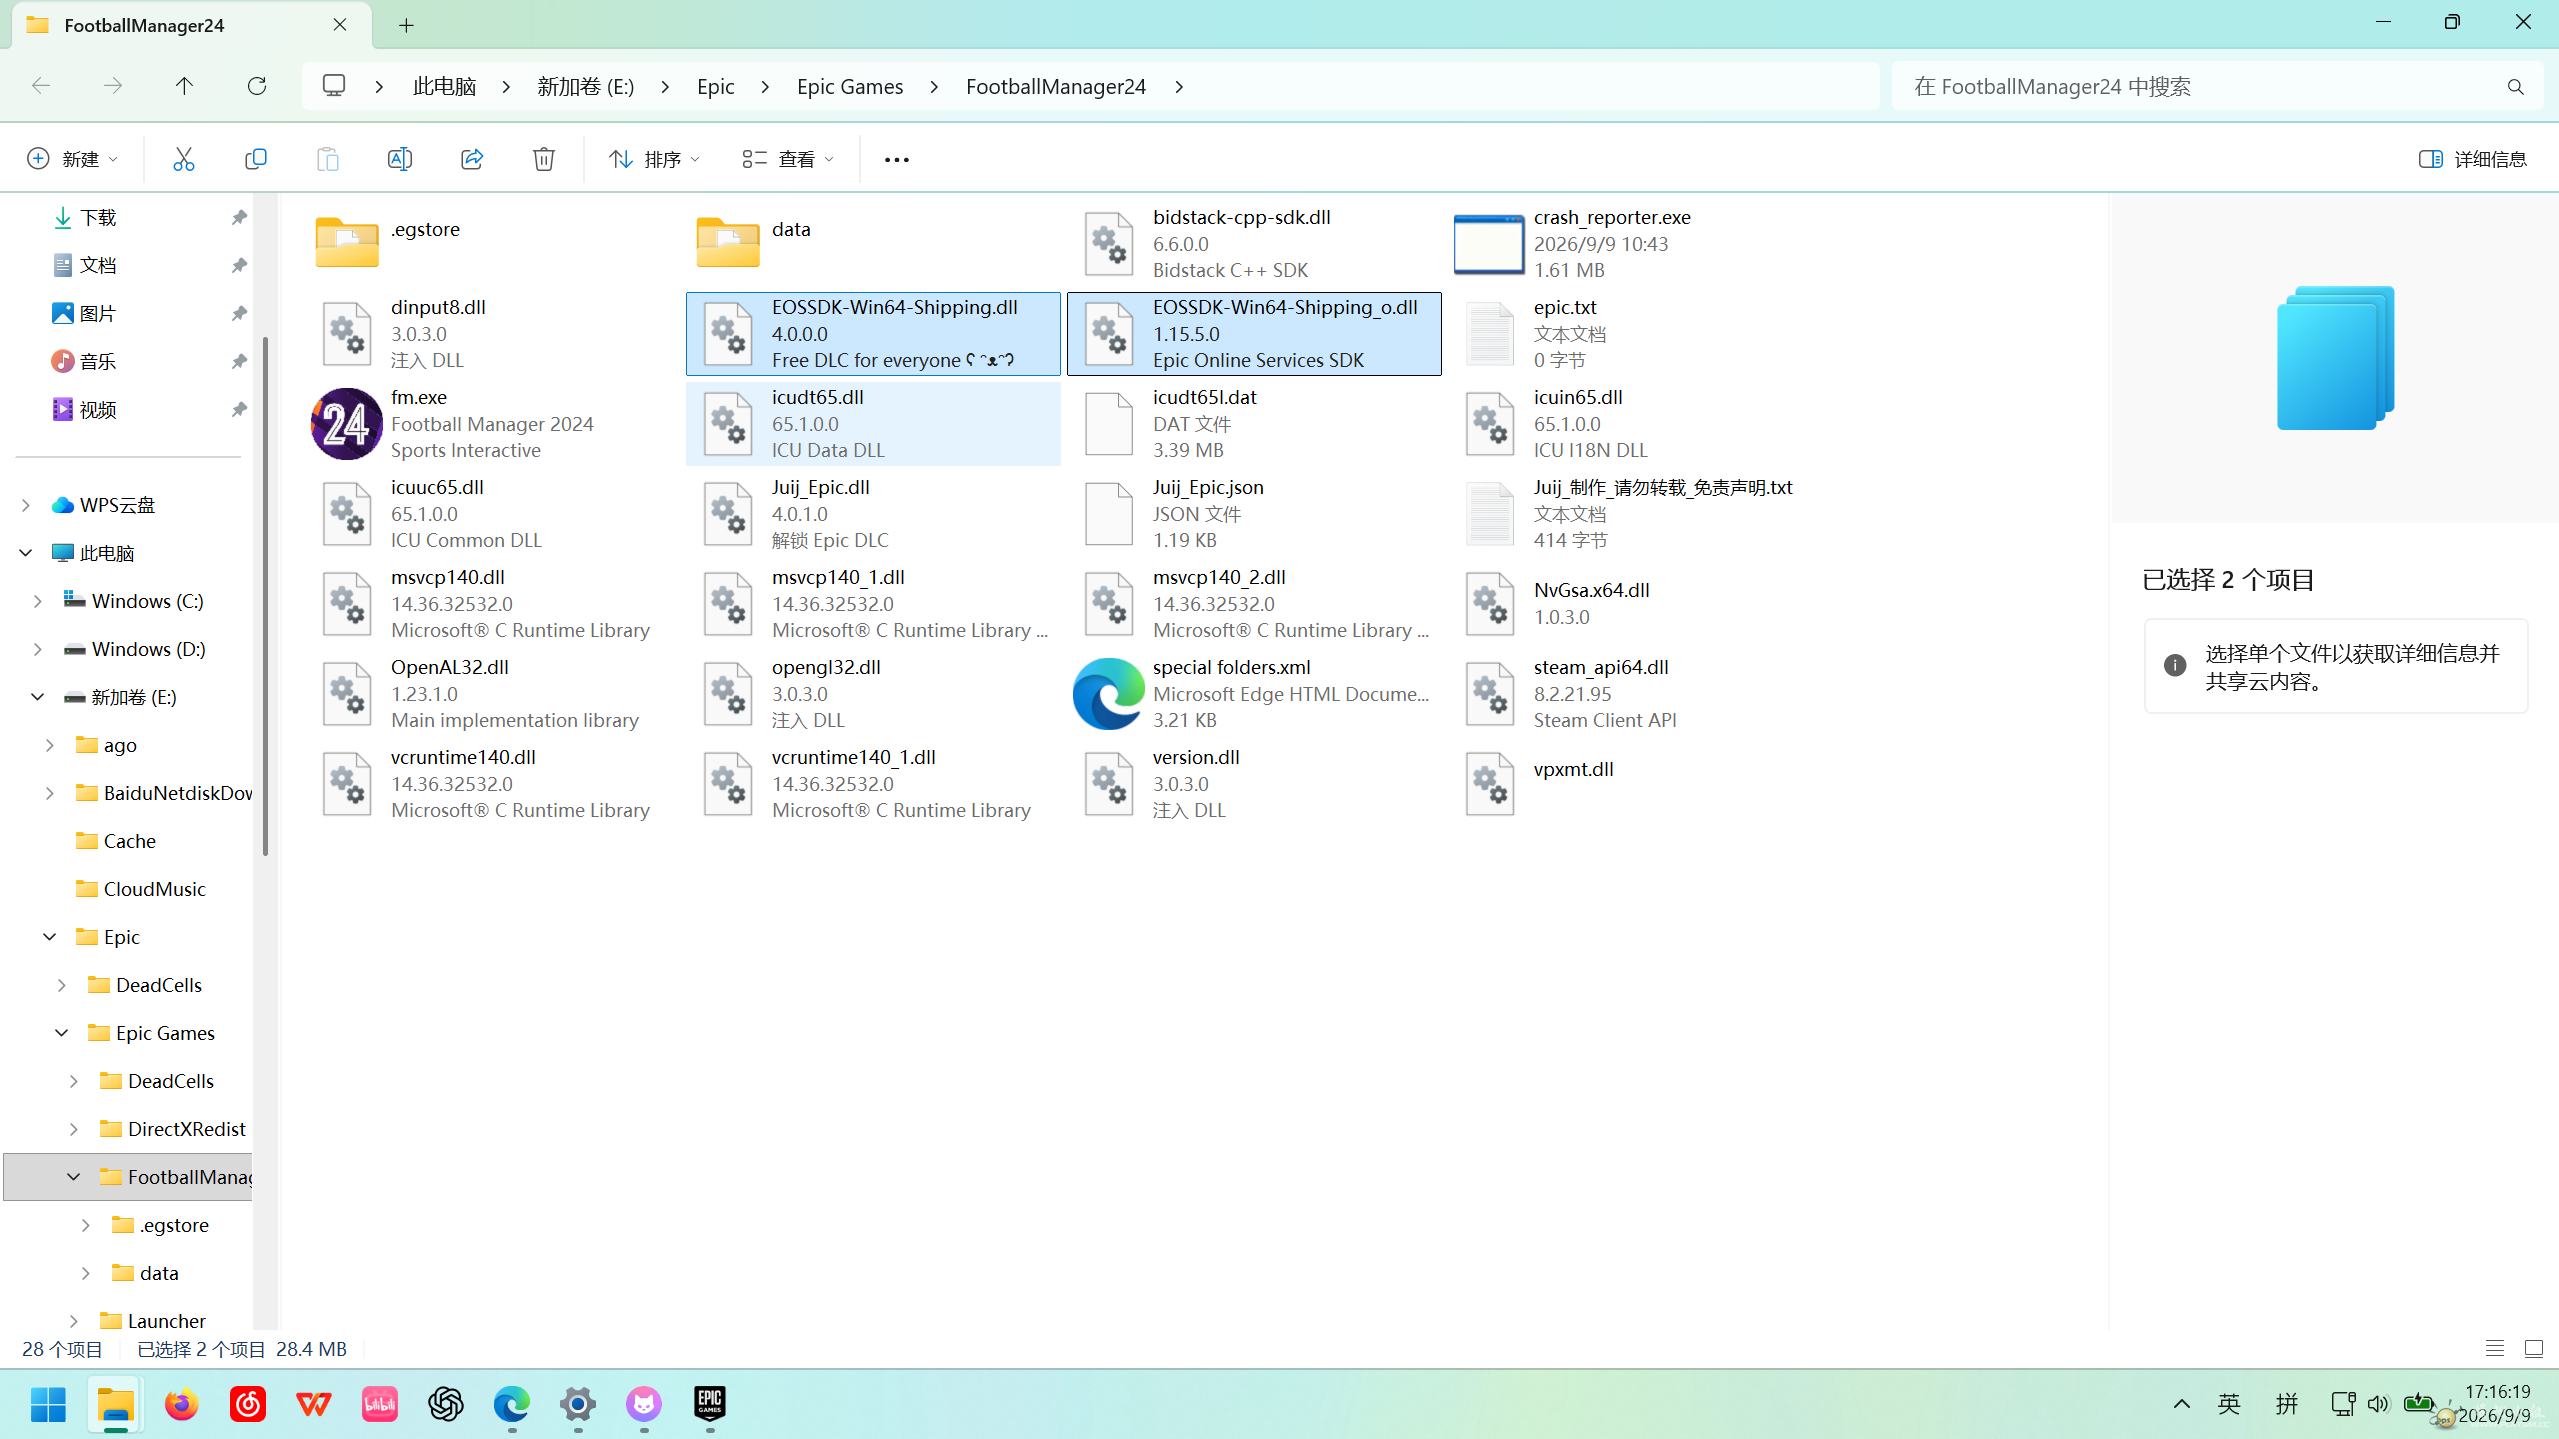This screenshot has width=2559, height=1439.
Task: Open WPS云盘 in navigation pane
Action: (117, 505)
